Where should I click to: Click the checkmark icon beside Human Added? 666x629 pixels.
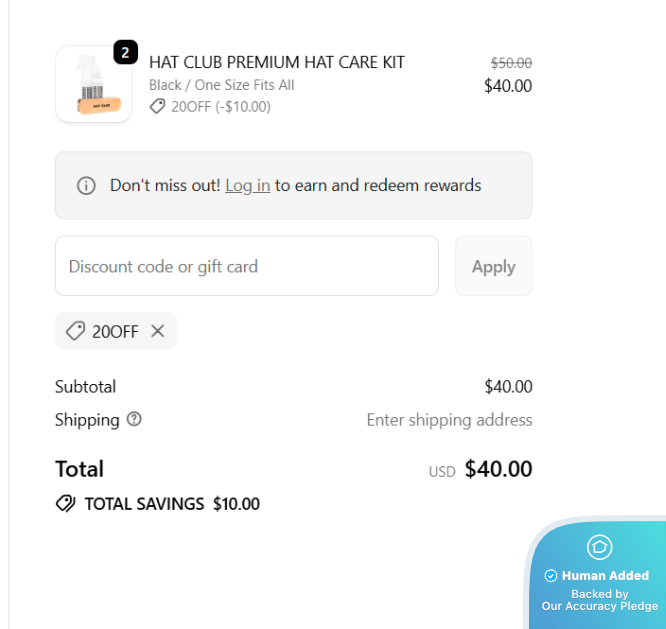pyautogui.click(x=550, y=576)
